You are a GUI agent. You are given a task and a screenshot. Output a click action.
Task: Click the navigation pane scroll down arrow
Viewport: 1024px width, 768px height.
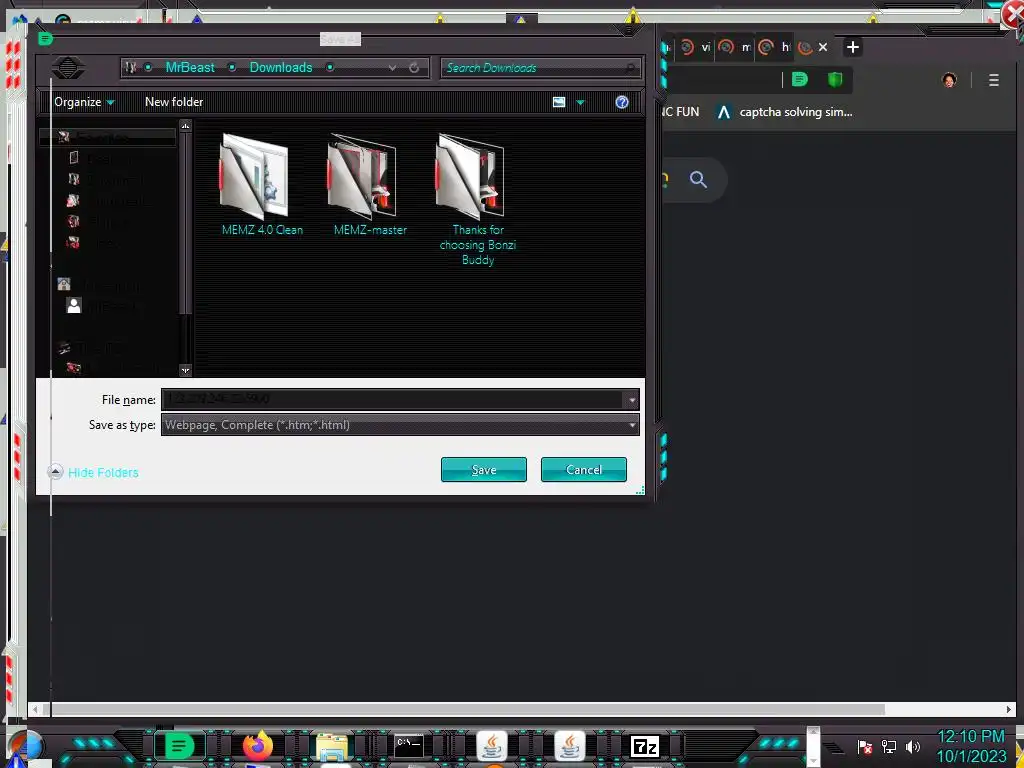point(185,370)
